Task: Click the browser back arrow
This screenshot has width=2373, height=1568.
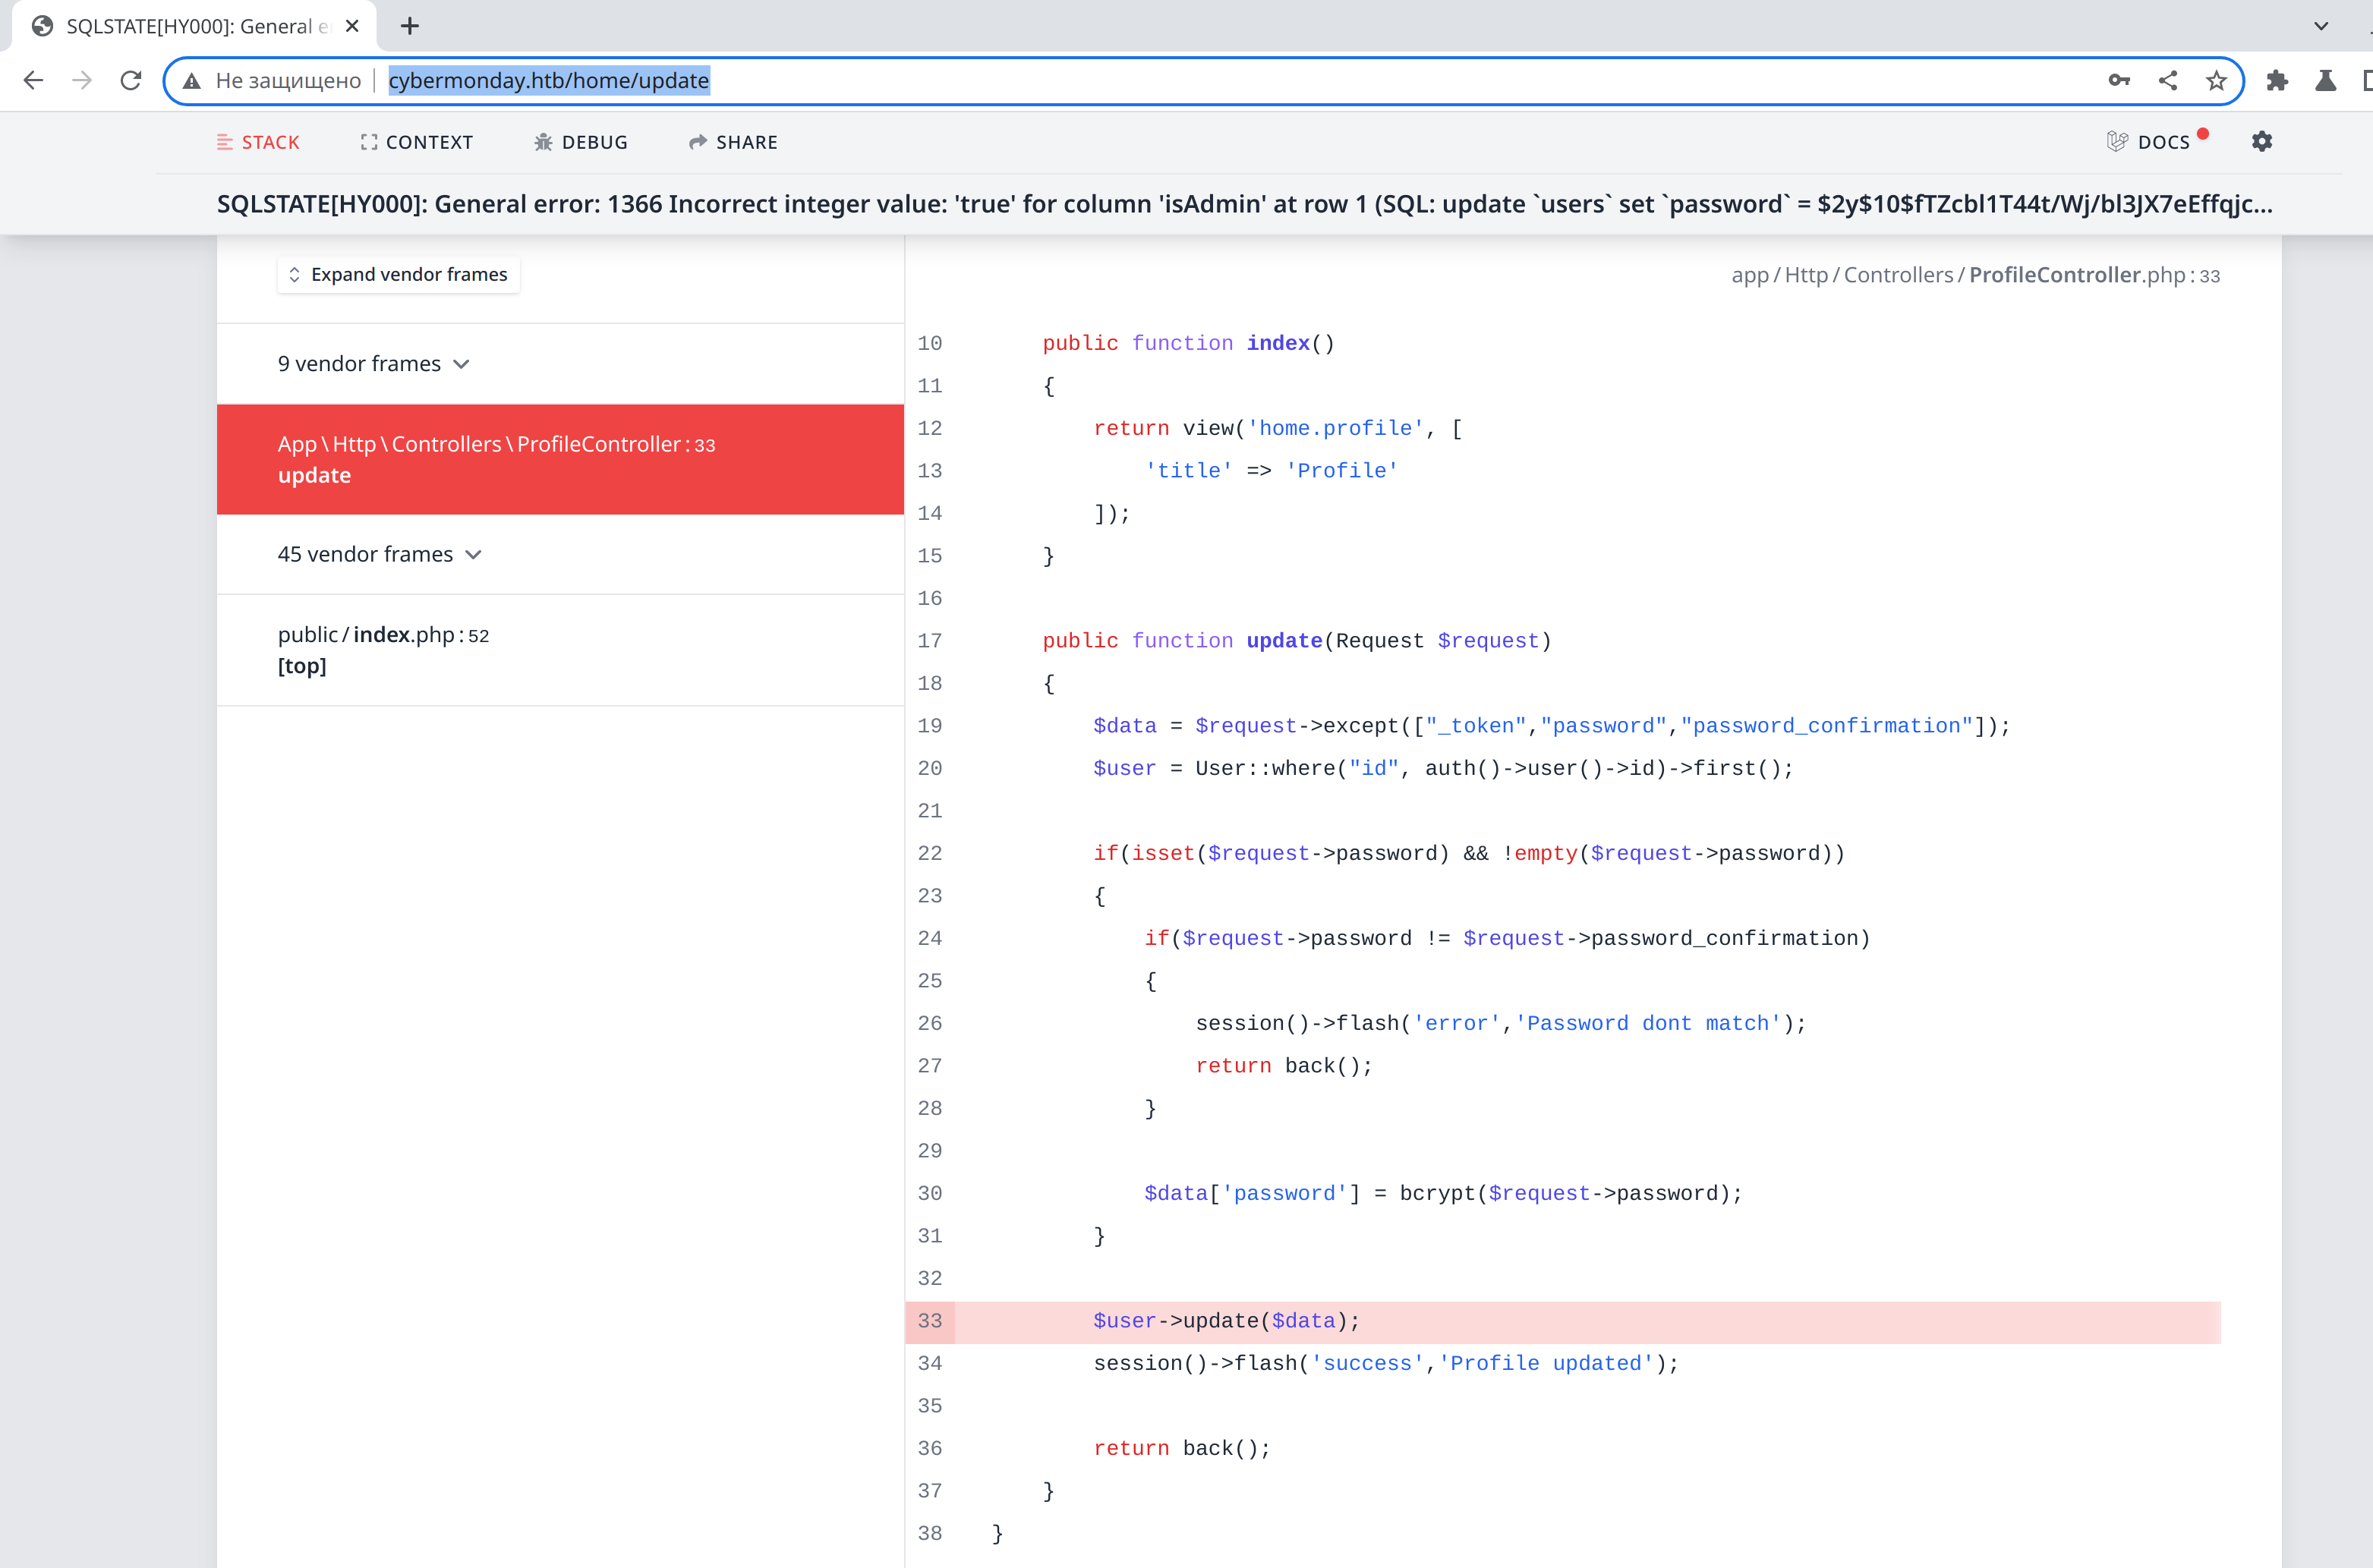Action: 33,80
